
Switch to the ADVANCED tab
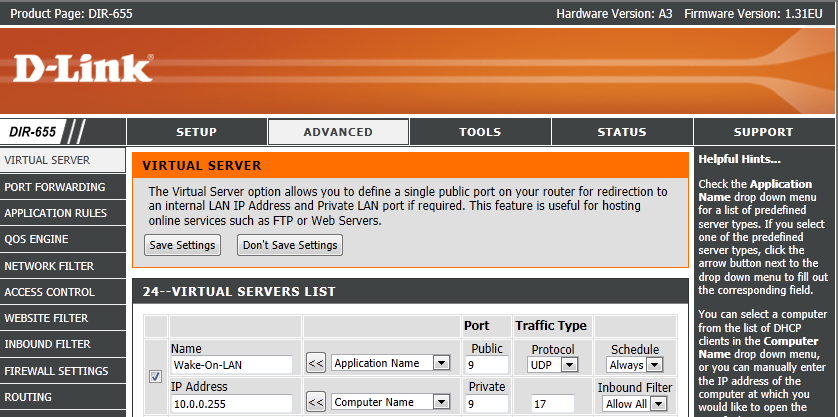[338, 132]
